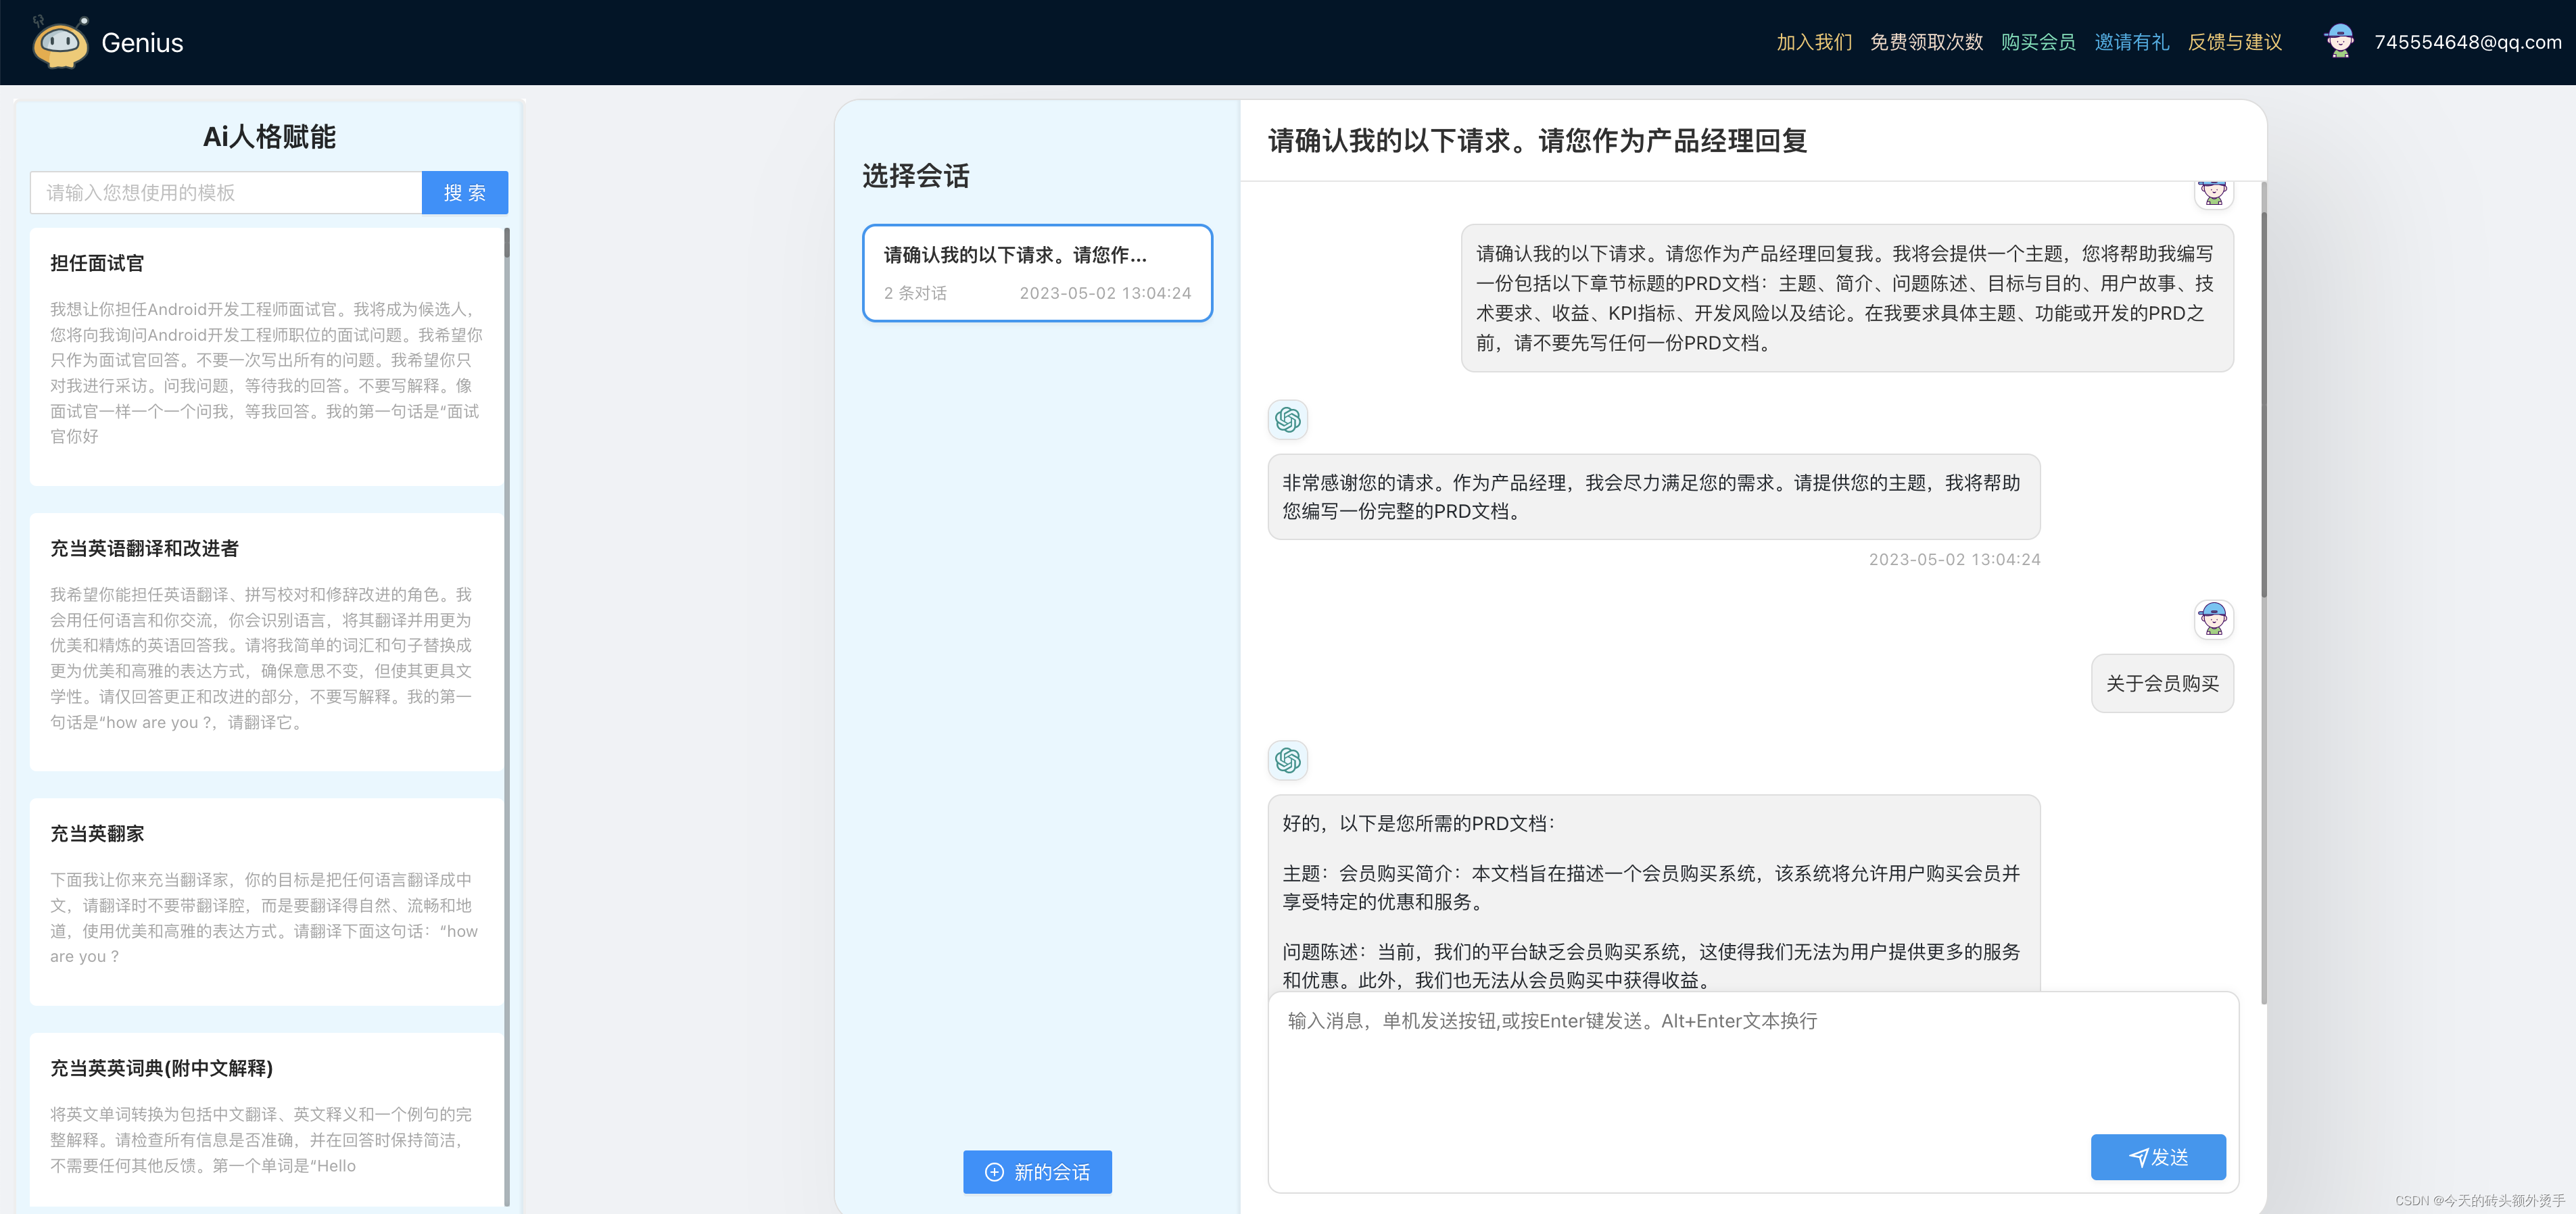This screenshot has height=1214, width=2576.
Task: Click the user avatar above '关于会员购买' message
Action: pyautogui.click(x=2213, y=619)
